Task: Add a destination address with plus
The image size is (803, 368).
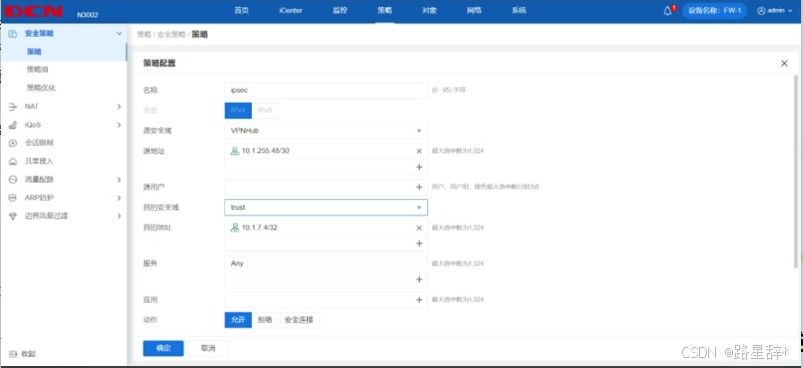Action: coord(419,244)
